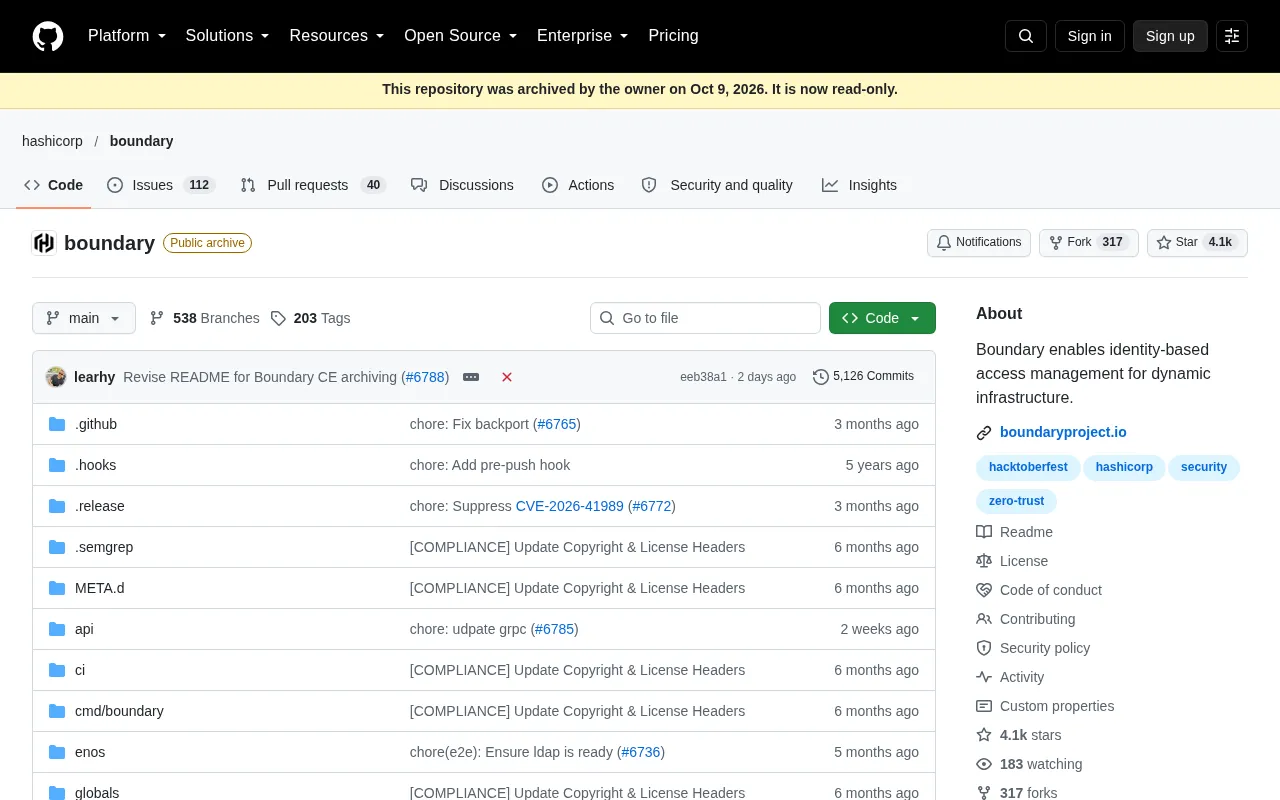Star the boundary repository
The height and width of the screenshot is (800, 1280).
[1197, 243]
